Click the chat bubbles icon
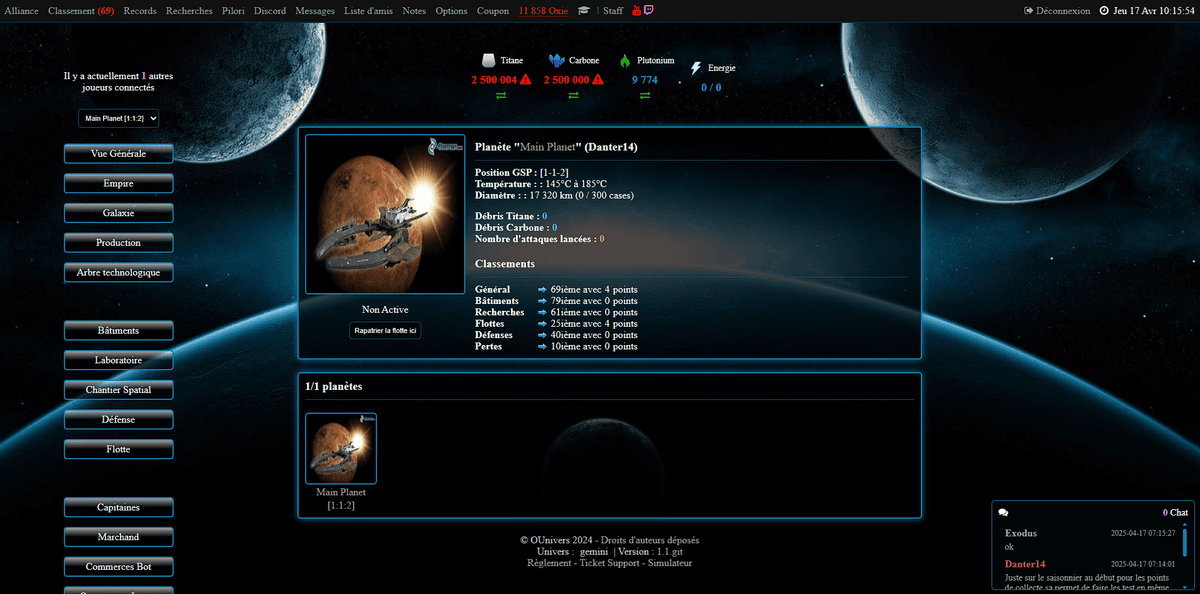Viewport: 1200px width, 594px height. (1003, 512)
